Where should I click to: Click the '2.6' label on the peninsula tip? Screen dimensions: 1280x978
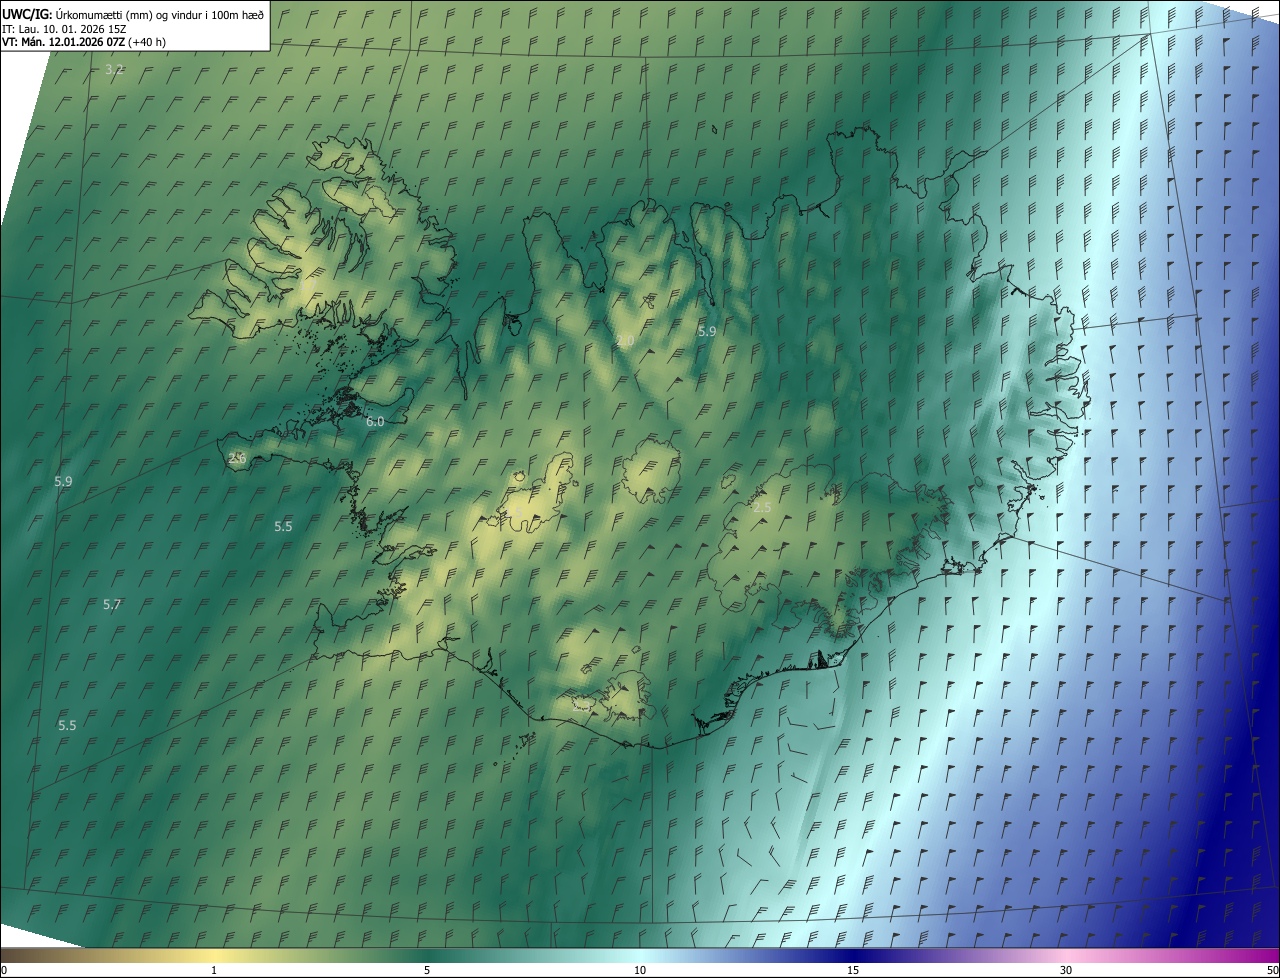pos(237,458)
